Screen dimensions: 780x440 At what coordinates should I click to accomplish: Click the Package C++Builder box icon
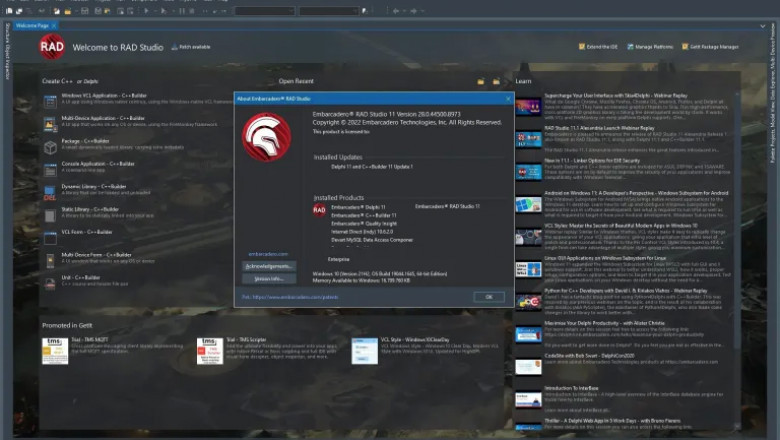(x=50, y=147)
